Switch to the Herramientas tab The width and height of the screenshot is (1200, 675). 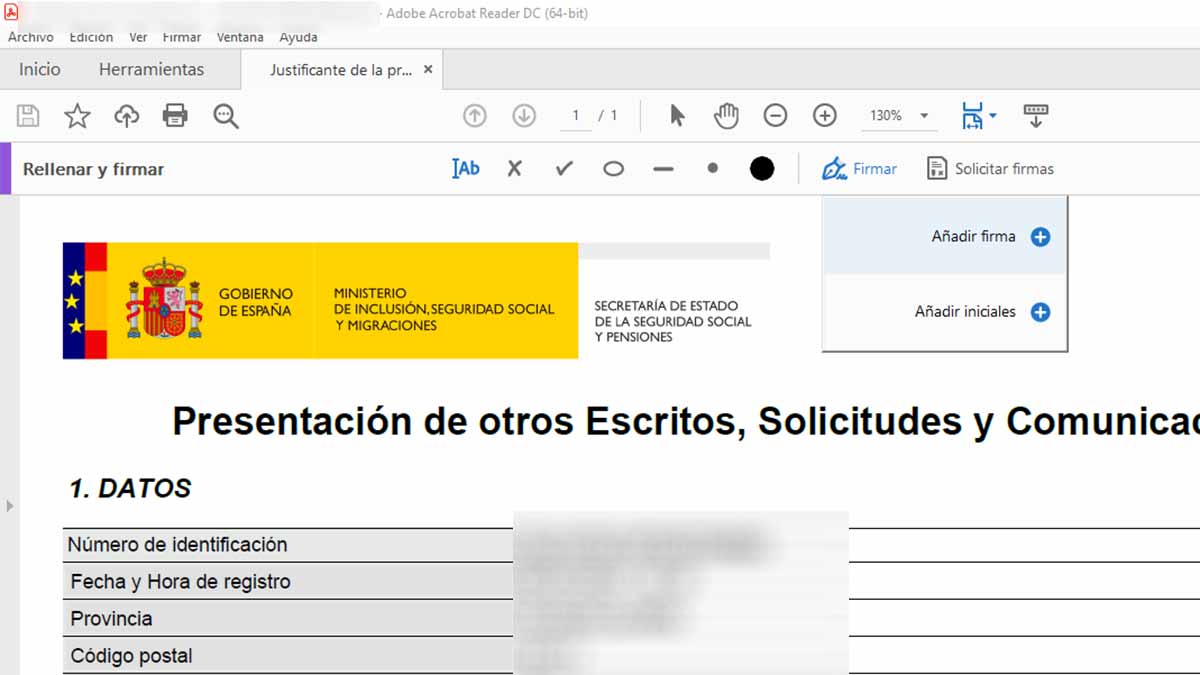tap(151, 70)
